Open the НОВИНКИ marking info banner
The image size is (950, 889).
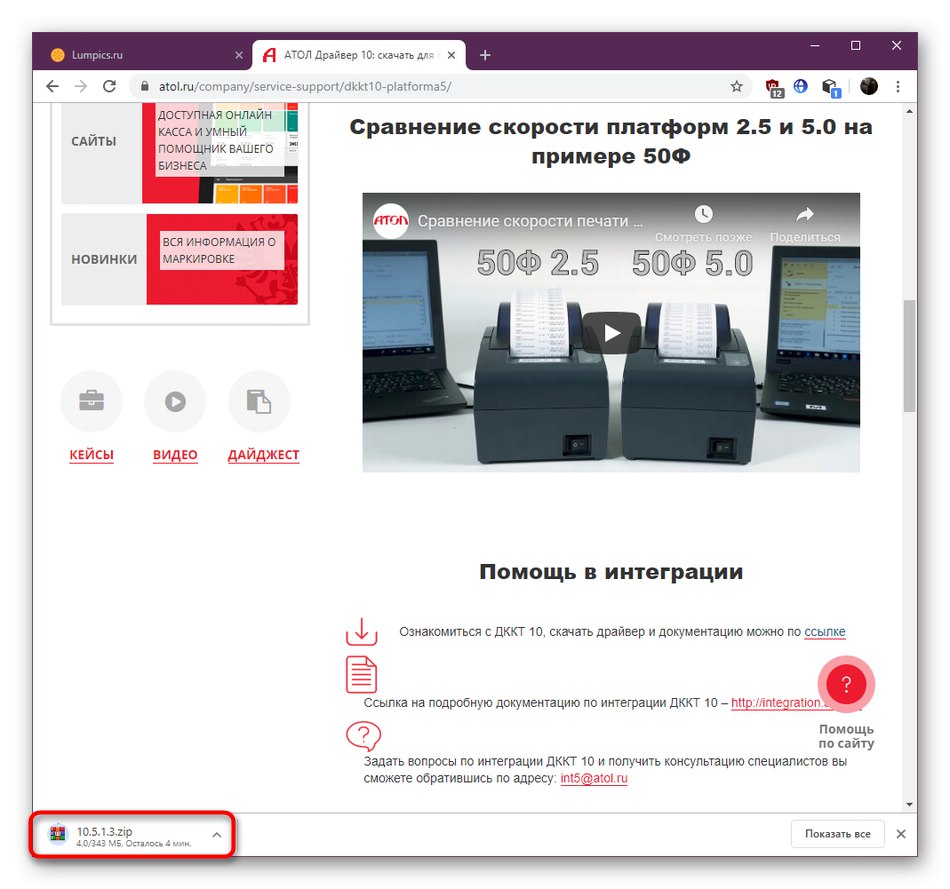point(180,259)
